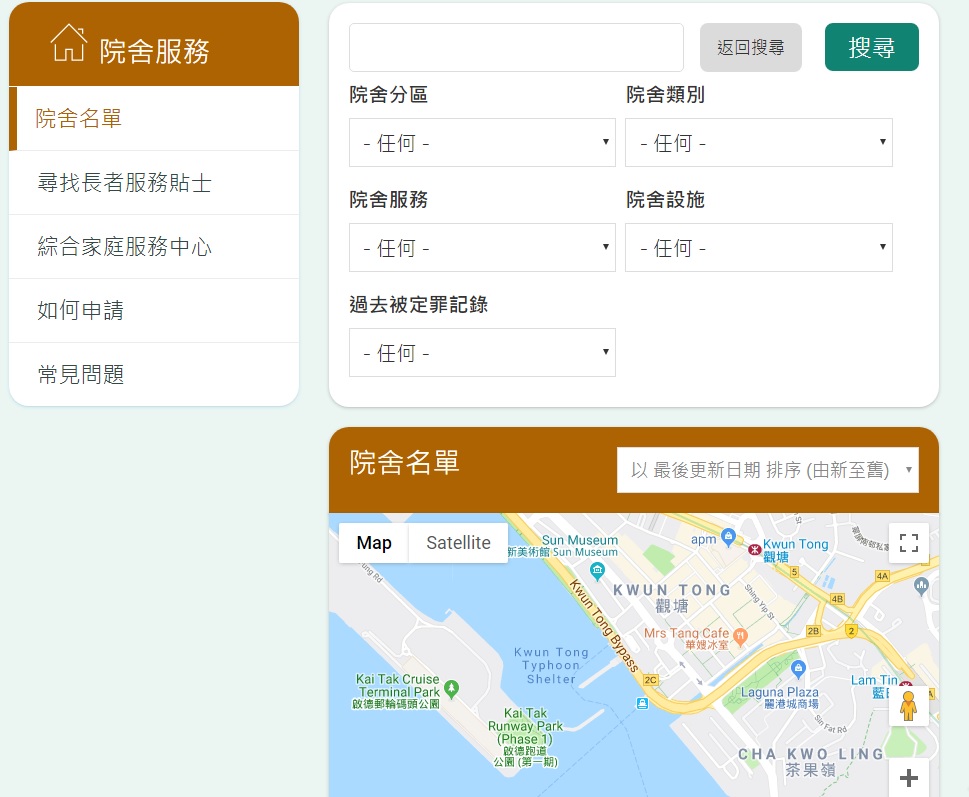Click the Laguna Plaza shopping pin
This screenshot has width=969, height=797.
click(x=798, y=668)
